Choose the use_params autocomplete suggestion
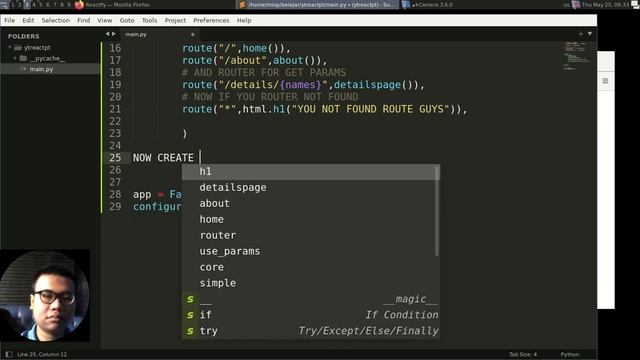 click(311, 251)
